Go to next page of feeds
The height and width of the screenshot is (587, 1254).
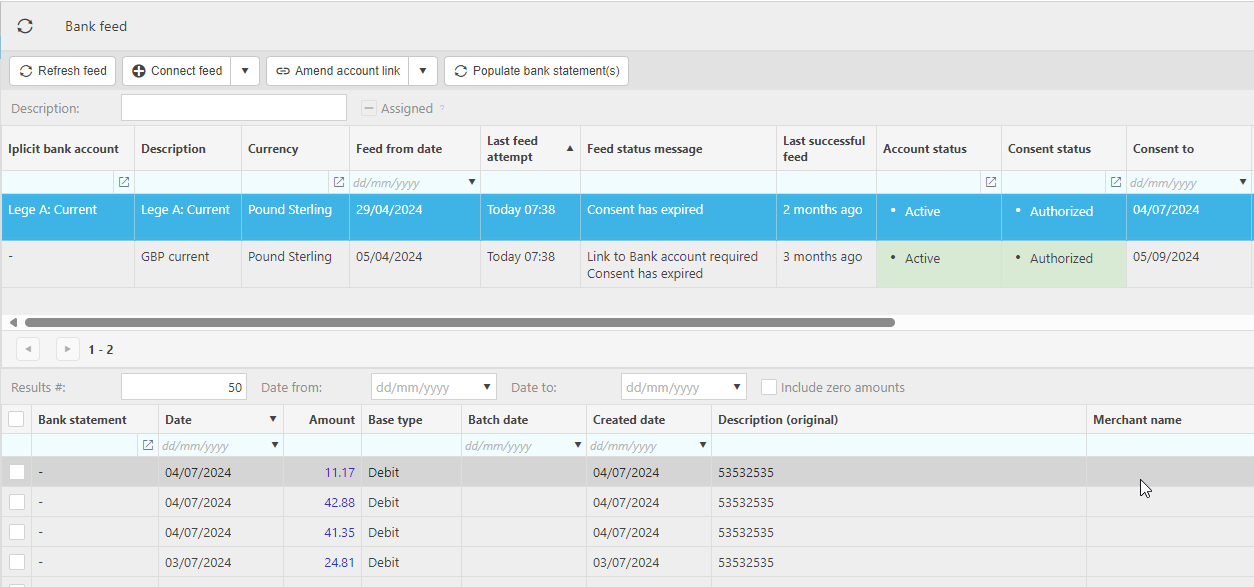coord(68,349)
